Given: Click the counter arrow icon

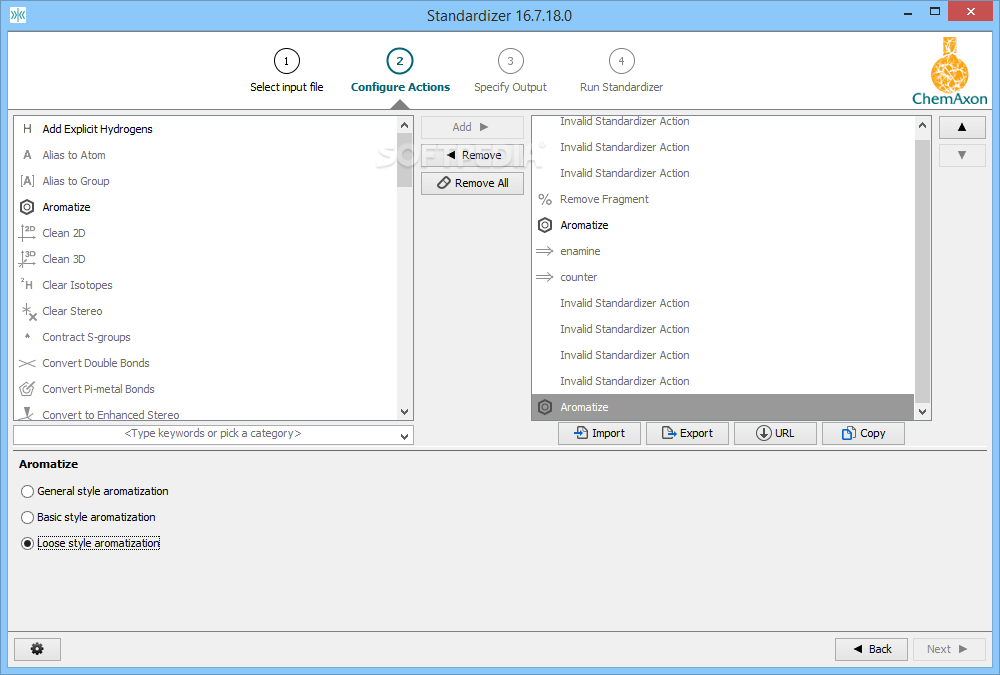Looking at the screenshot, I should point(544,277).
